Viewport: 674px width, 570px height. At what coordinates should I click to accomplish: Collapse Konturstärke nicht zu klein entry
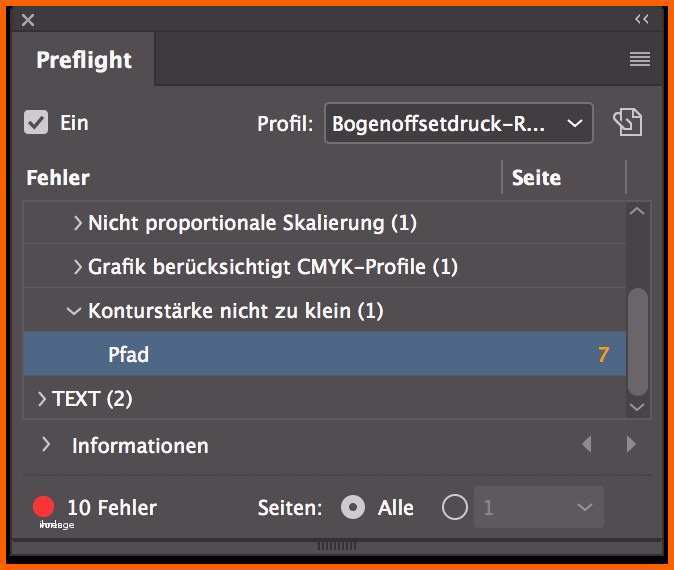[x=74, y=311]
